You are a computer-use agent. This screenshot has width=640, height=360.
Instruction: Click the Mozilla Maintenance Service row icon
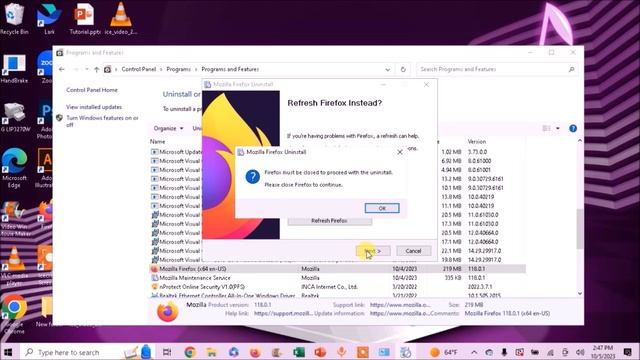click(x=154, y=278)
